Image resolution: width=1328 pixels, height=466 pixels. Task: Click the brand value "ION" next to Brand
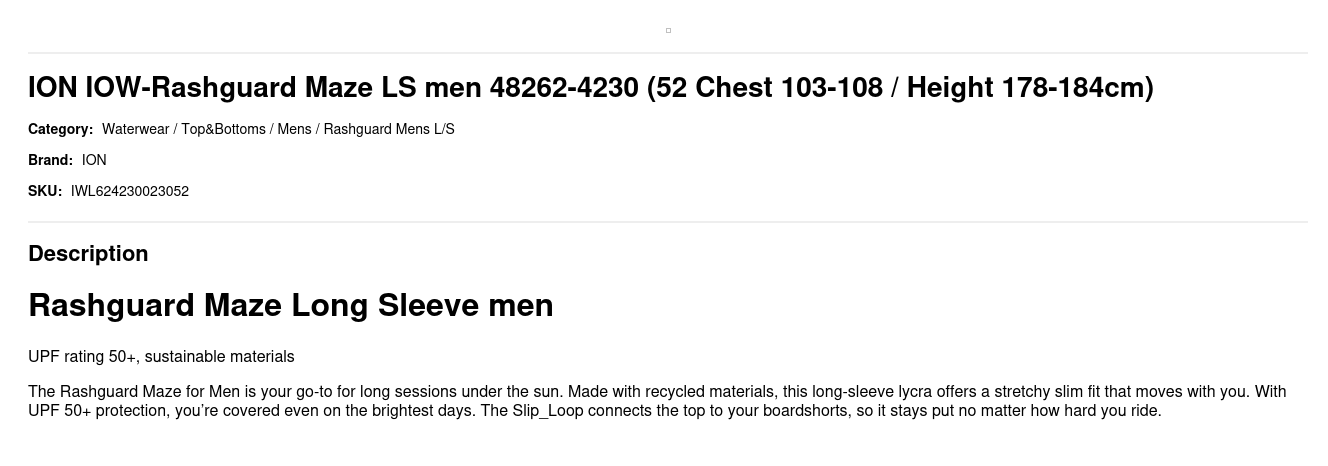(94, 160)
